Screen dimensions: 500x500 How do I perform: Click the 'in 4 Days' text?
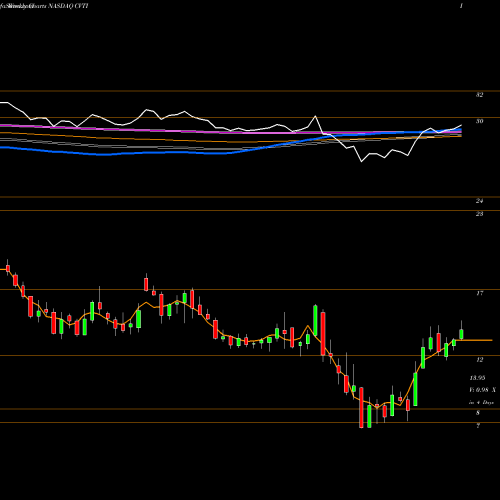coord(481,403)
